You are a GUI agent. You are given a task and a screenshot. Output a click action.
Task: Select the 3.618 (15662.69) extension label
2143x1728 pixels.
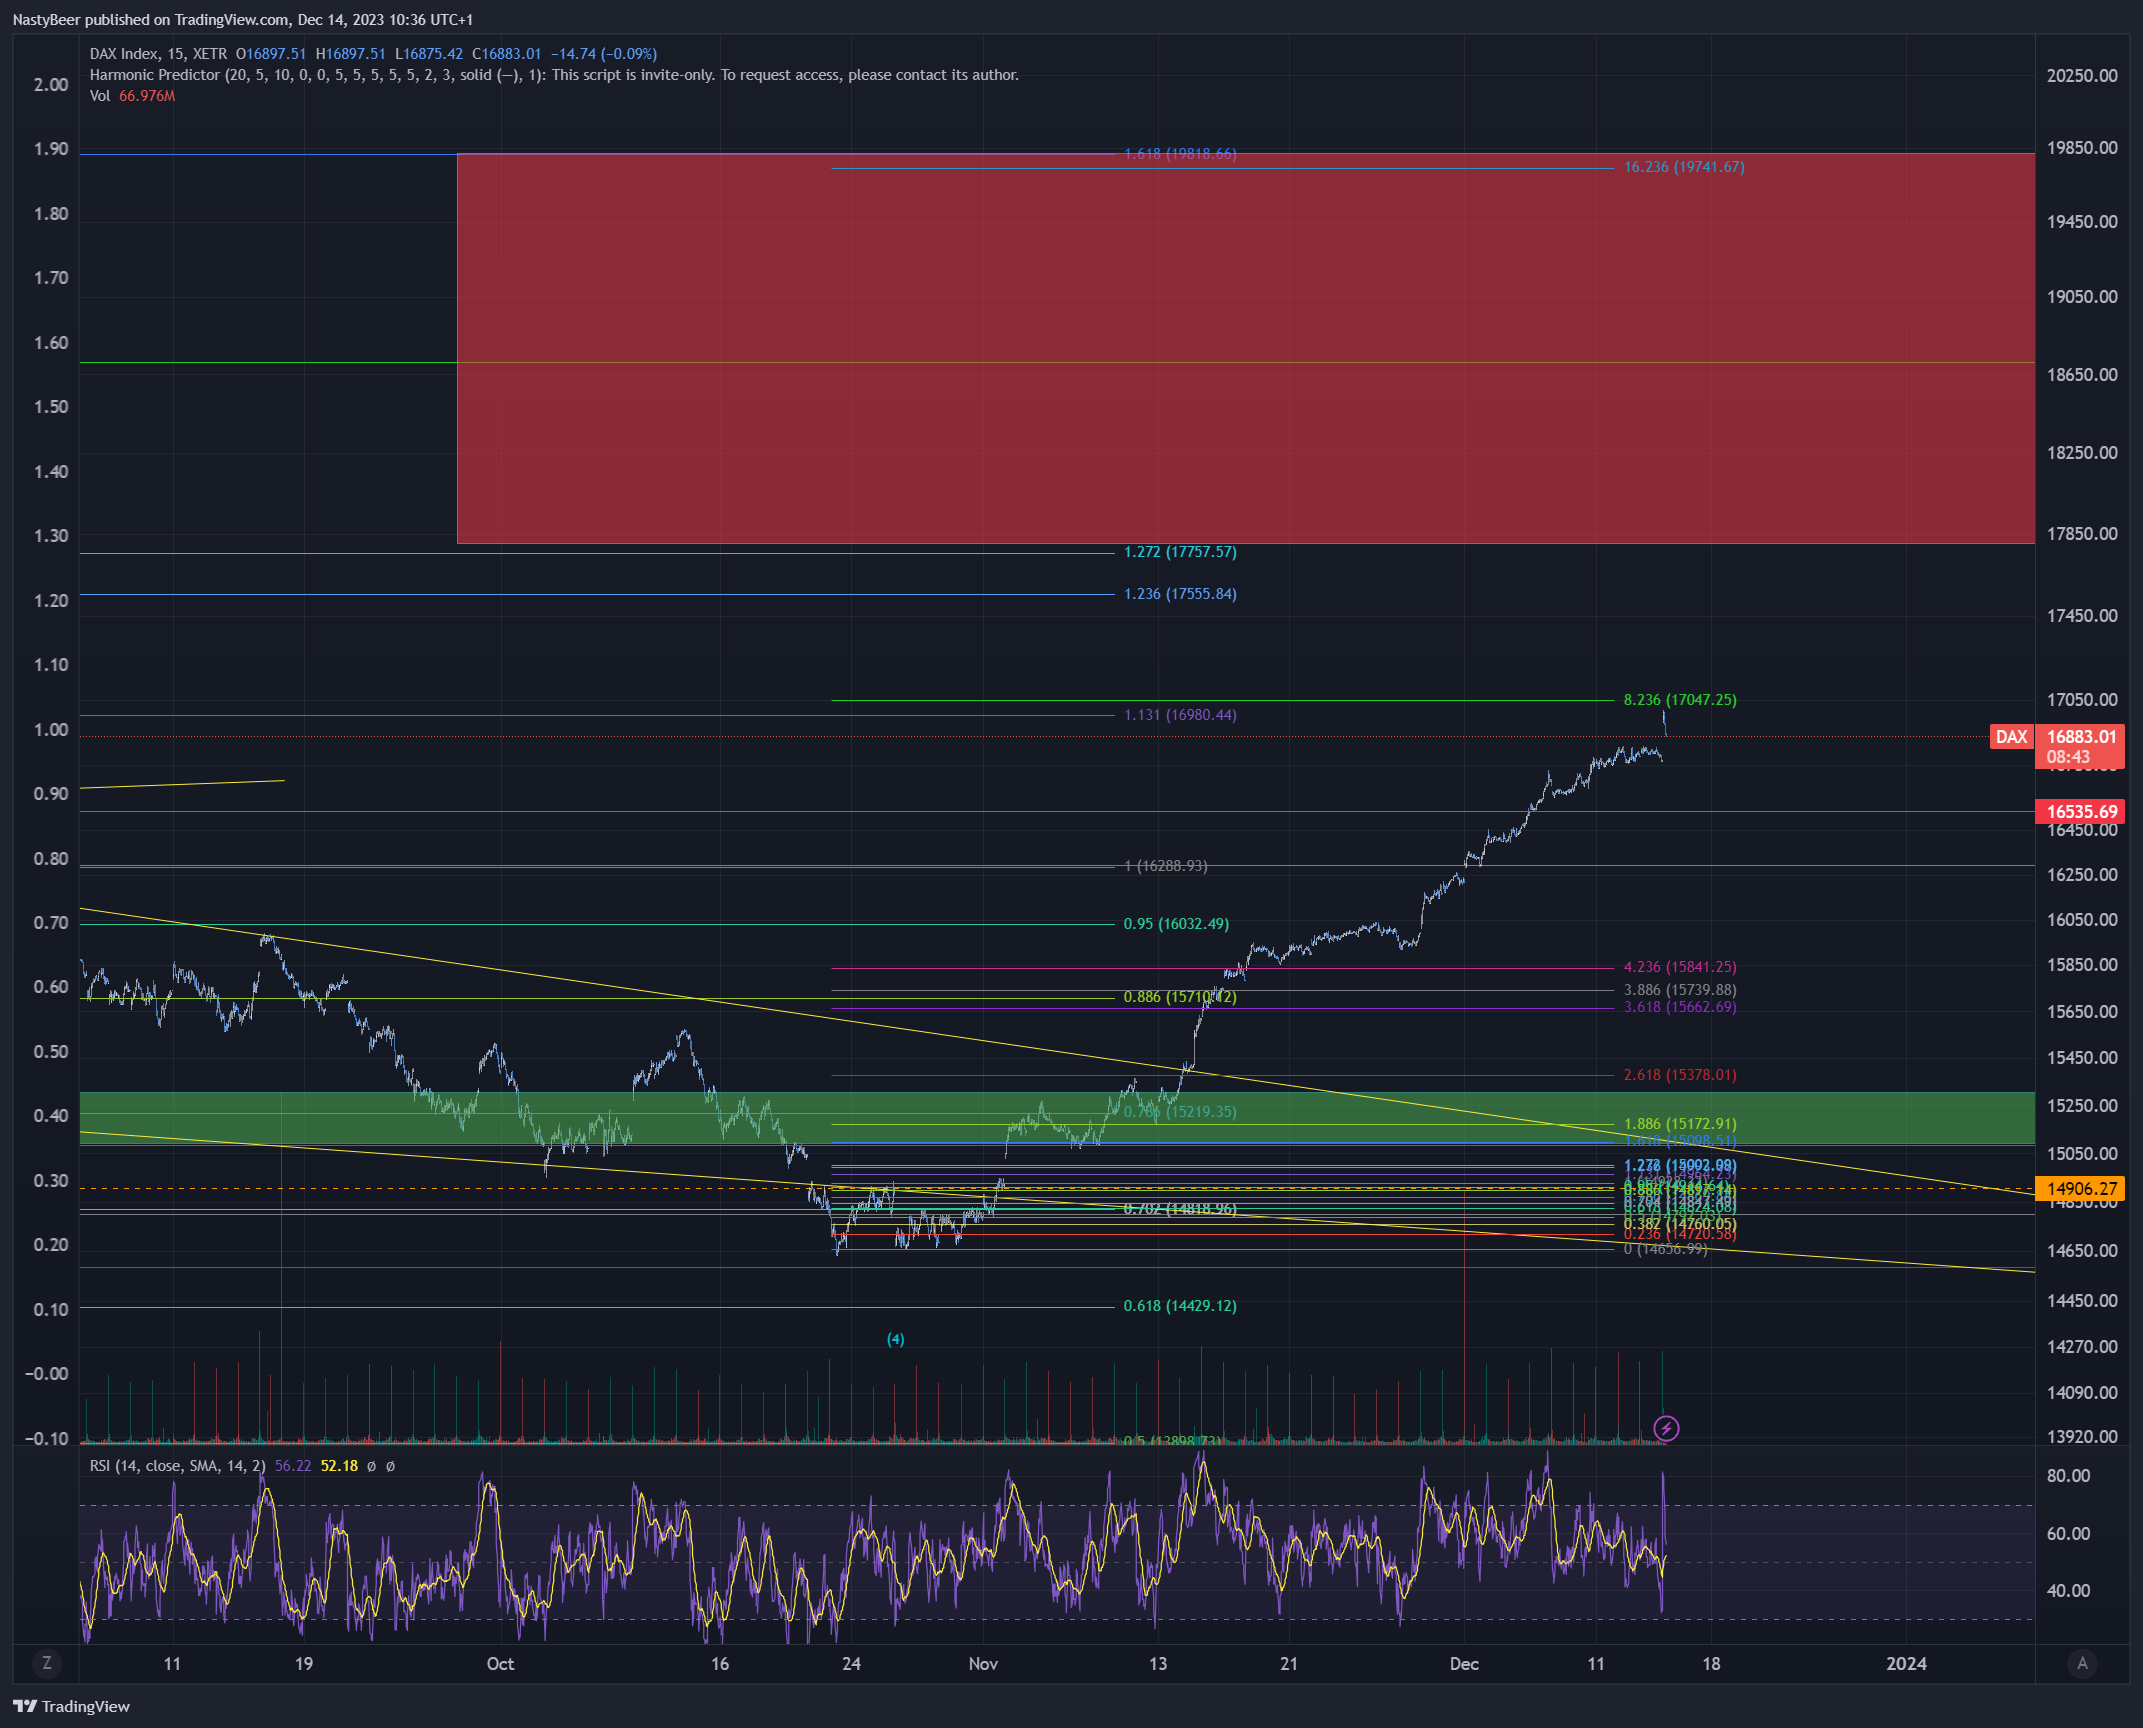point(1680,1007)
